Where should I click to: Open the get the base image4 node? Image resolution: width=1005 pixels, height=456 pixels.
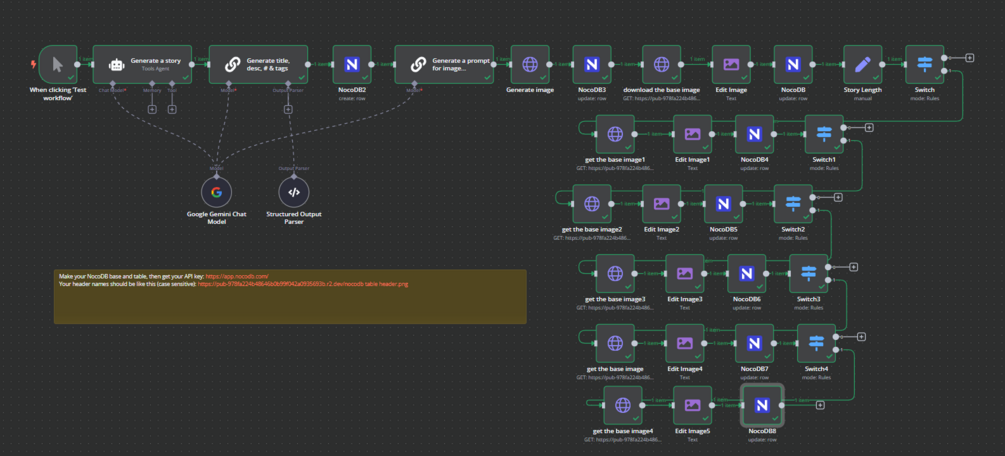point(623,405)
